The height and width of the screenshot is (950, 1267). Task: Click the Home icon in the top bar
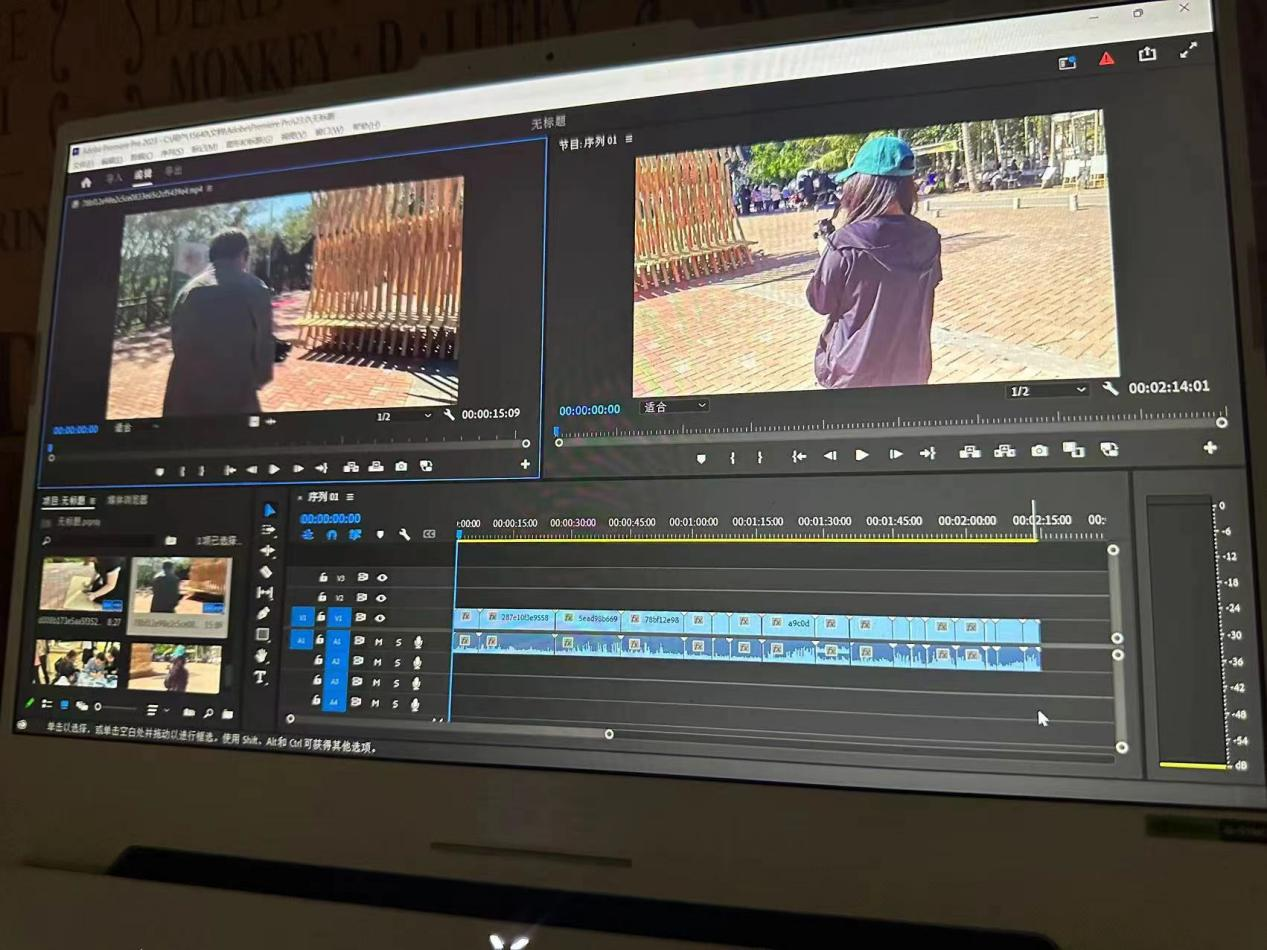86,182
